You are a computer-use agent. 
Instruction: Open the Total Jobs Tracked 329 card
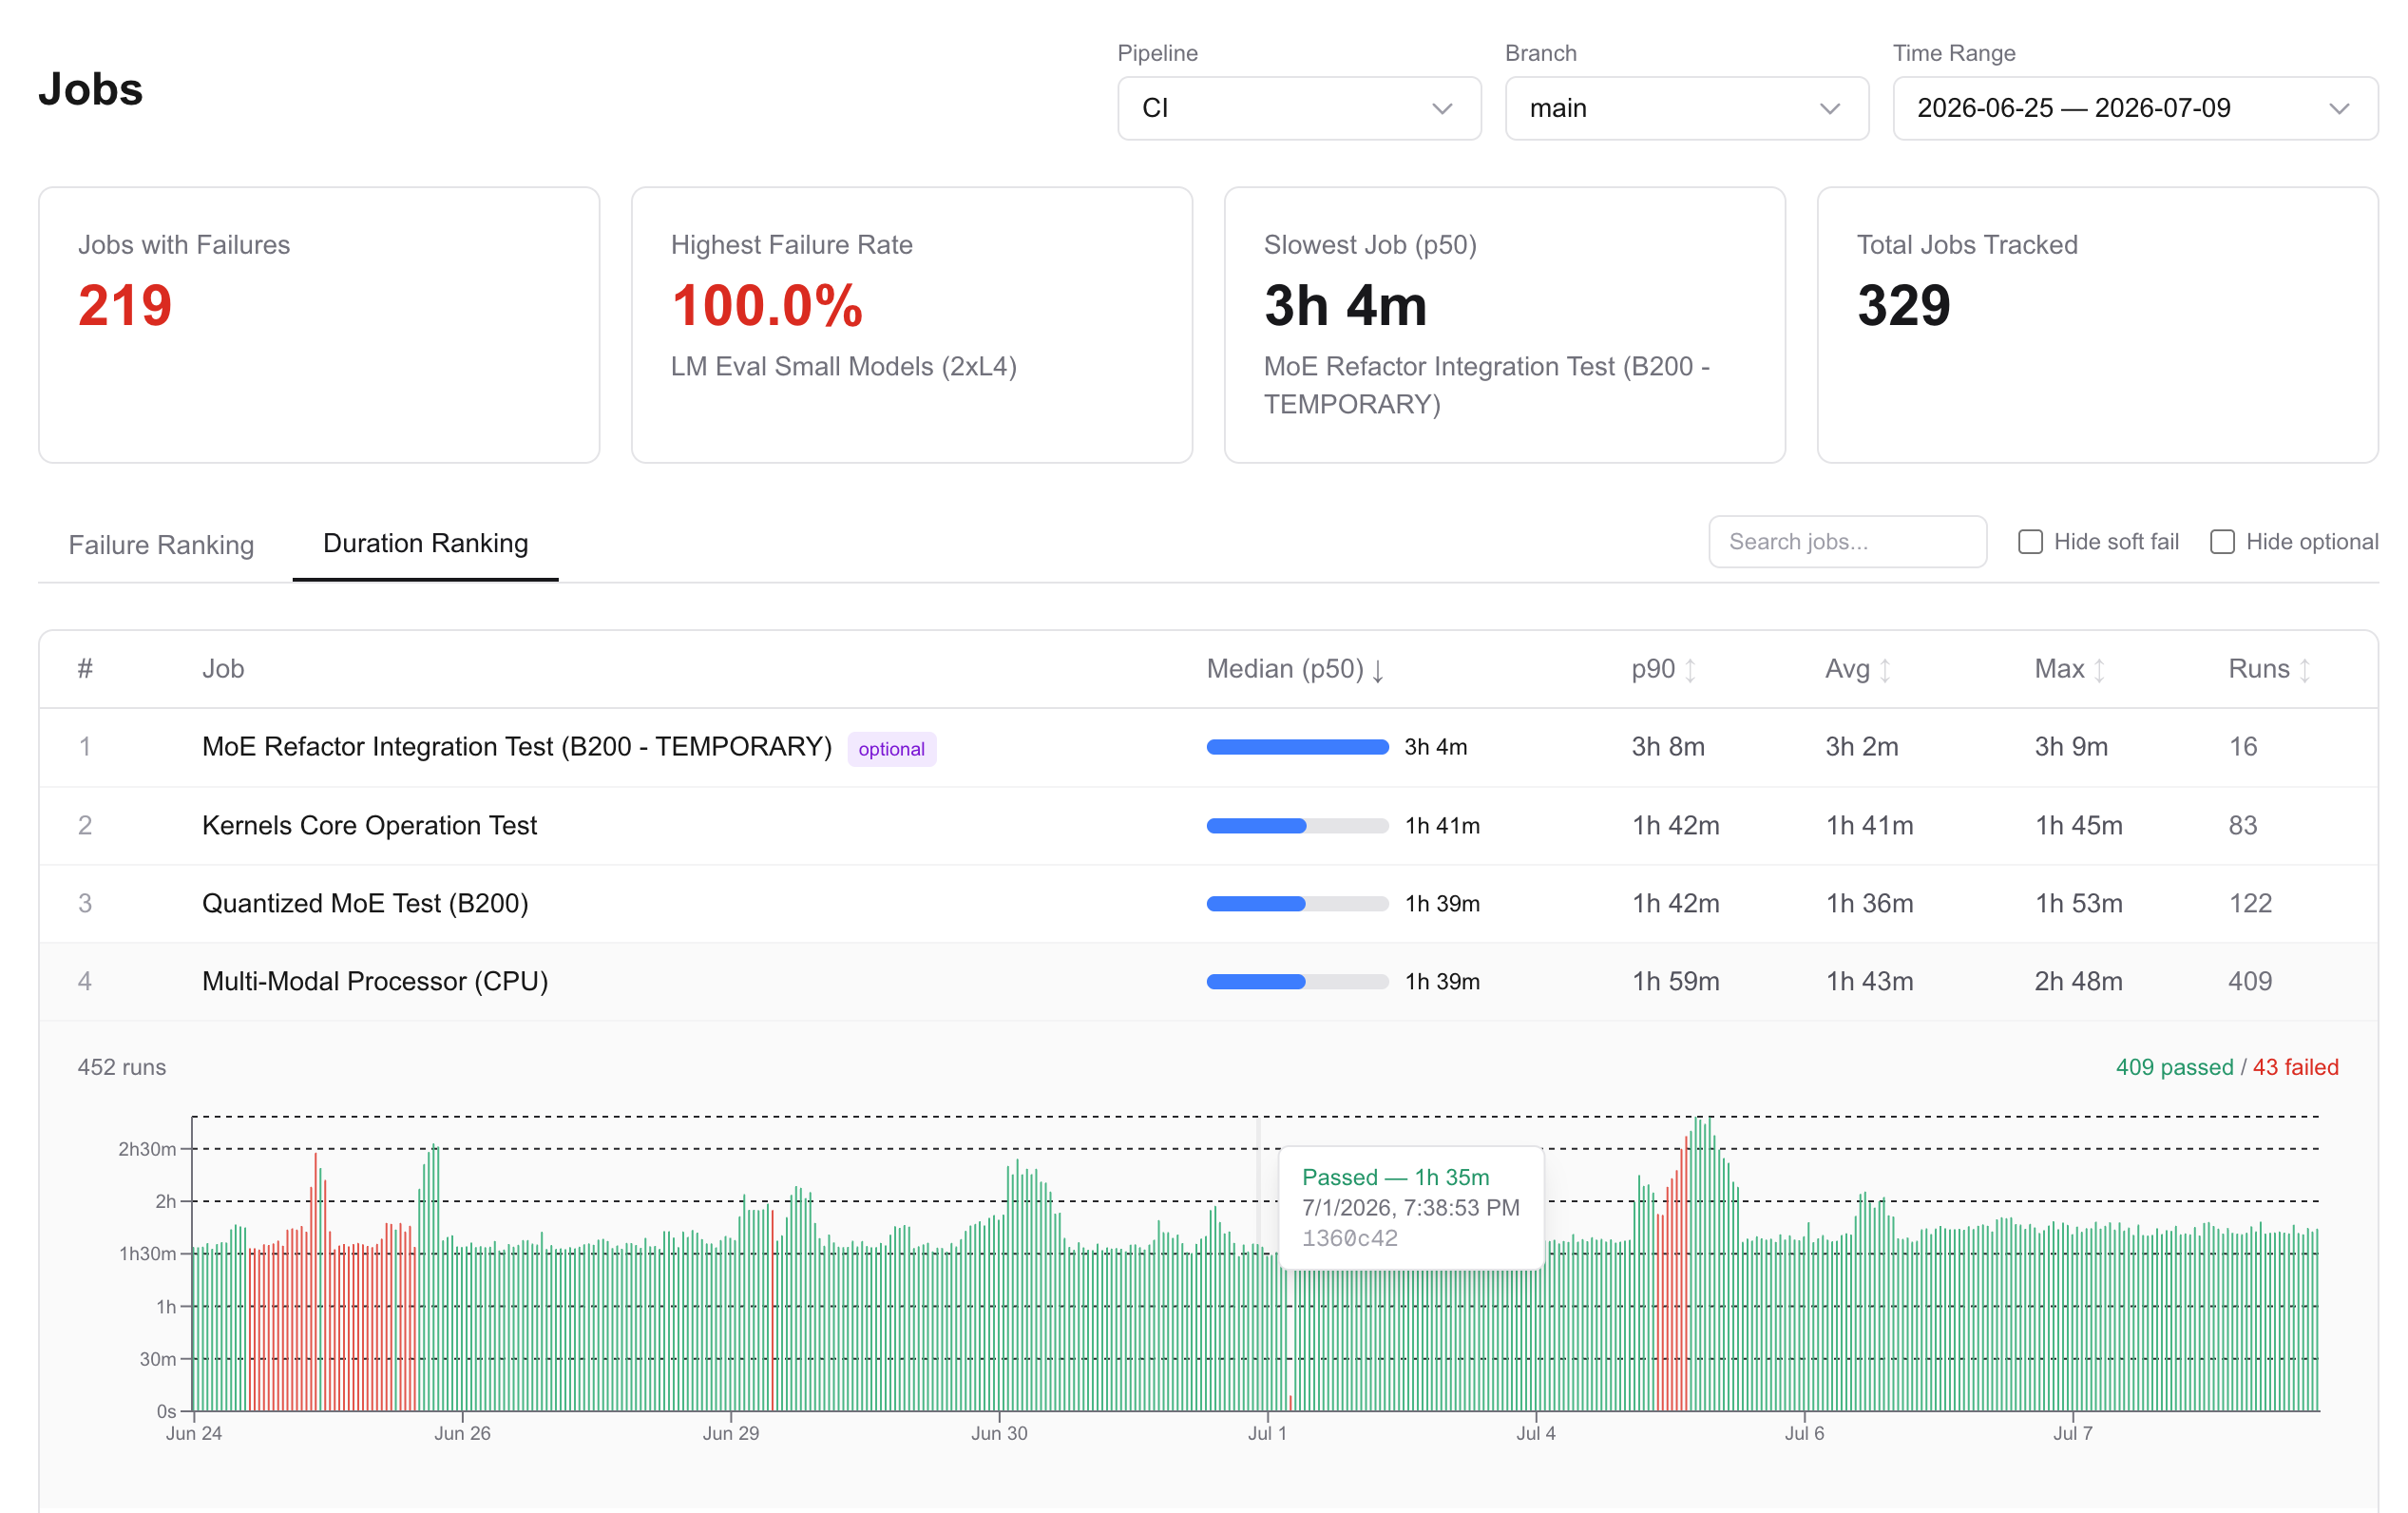[x=2097, y=325]
